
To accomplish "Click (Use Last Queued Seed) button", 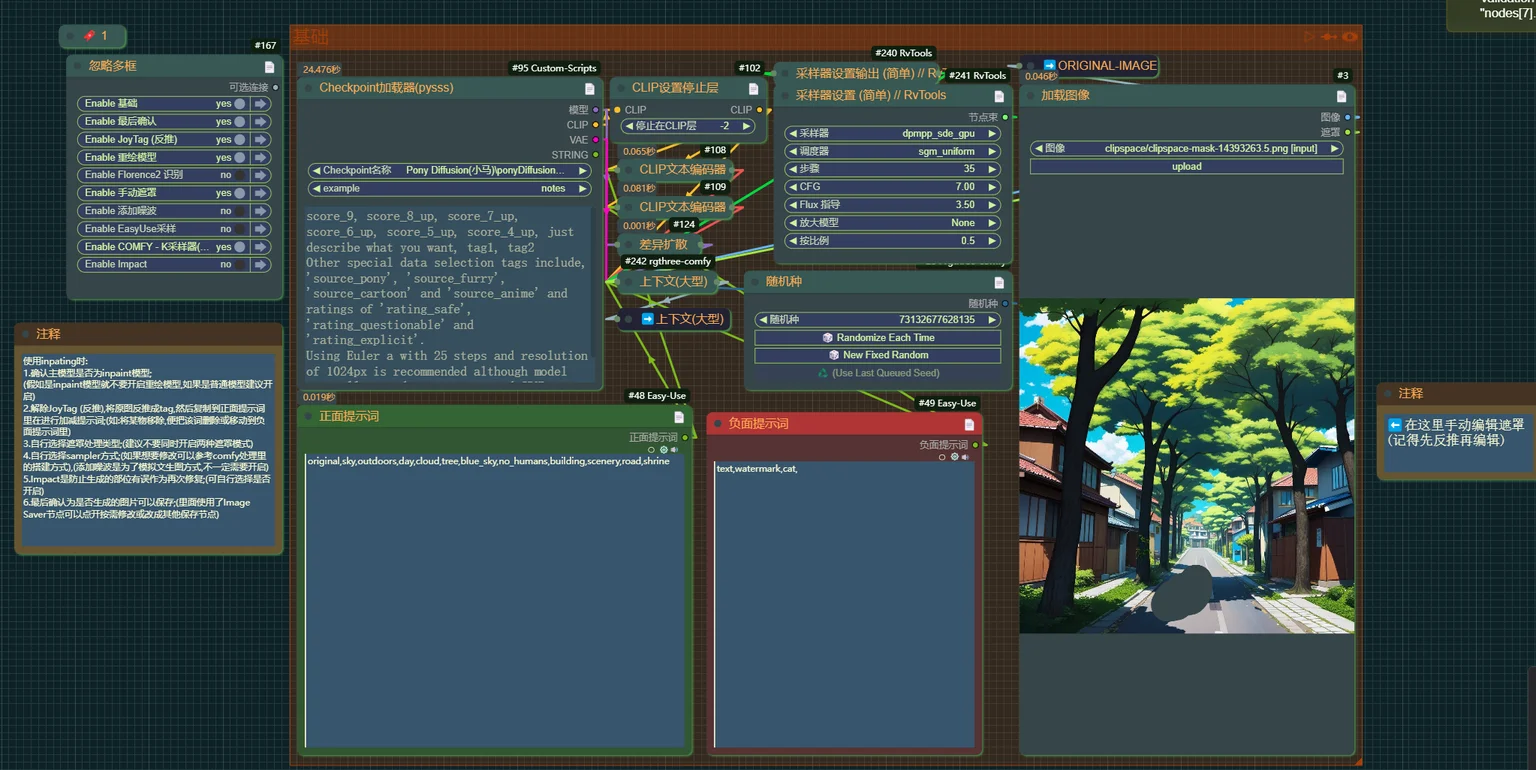I will (x=878, y=373).
